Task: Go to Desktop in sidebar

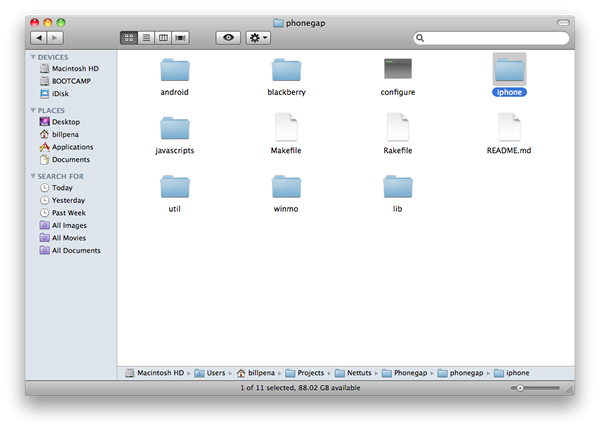Action: (x=60, y=122)
